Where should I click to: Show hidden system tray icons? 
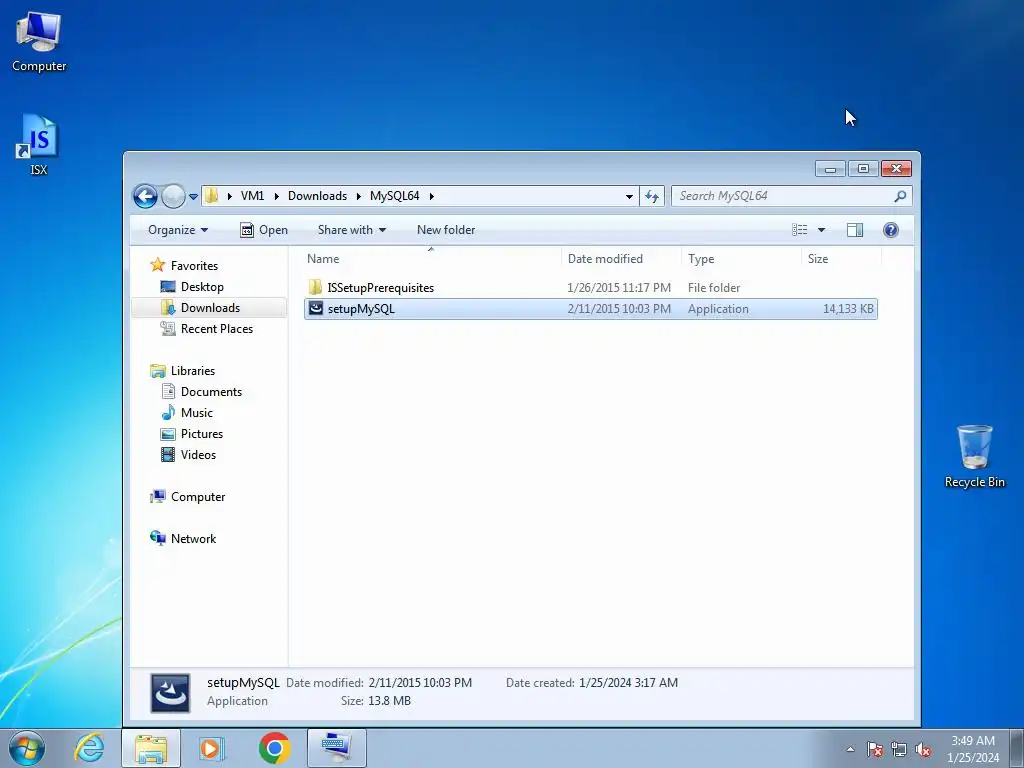(850, 749)
